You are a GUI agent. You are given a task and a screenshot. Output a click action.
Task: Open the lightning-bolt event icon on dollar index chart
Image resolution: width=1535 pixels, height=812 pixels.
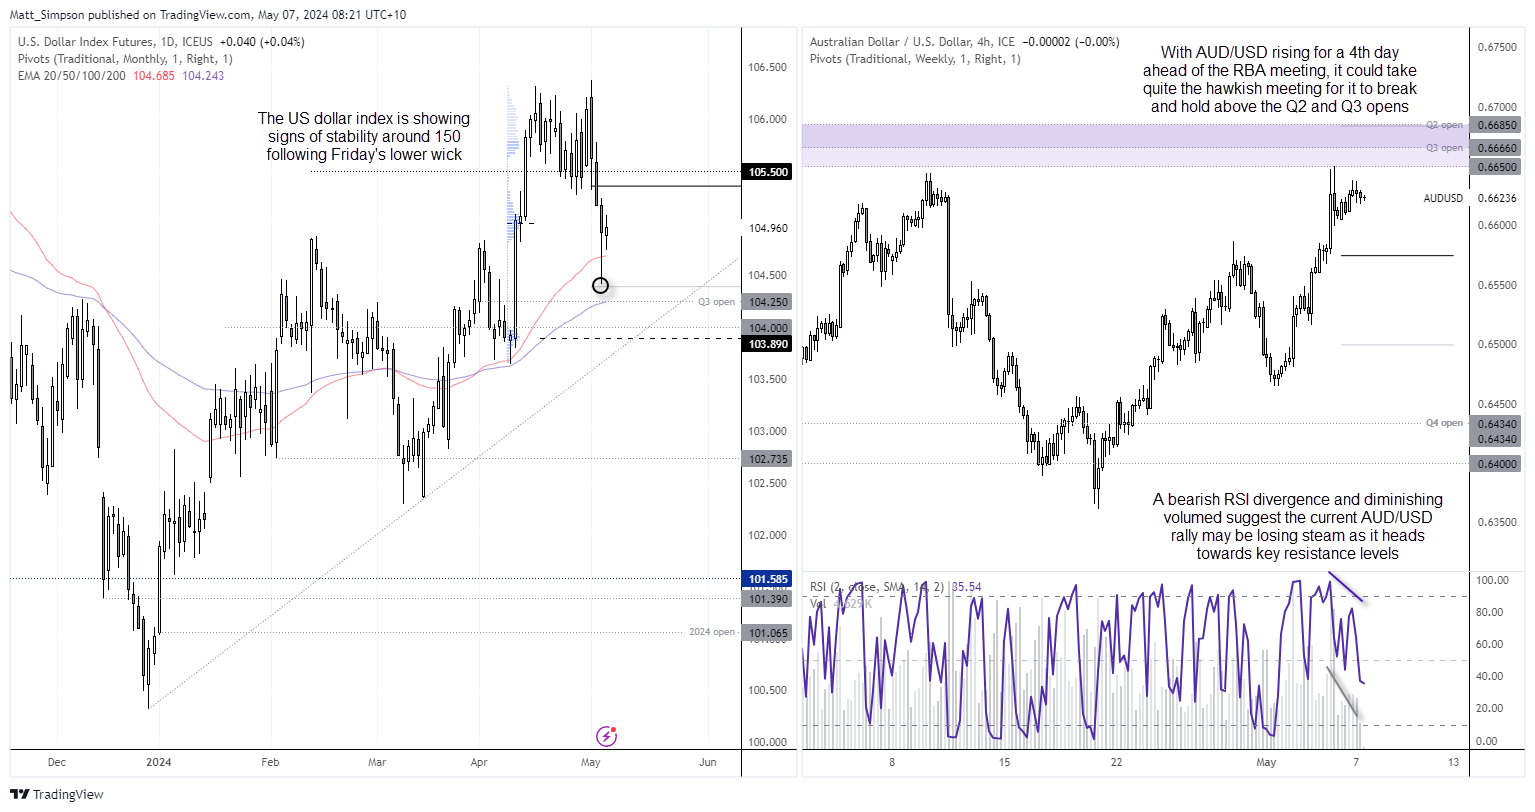(x=607, y=737)
